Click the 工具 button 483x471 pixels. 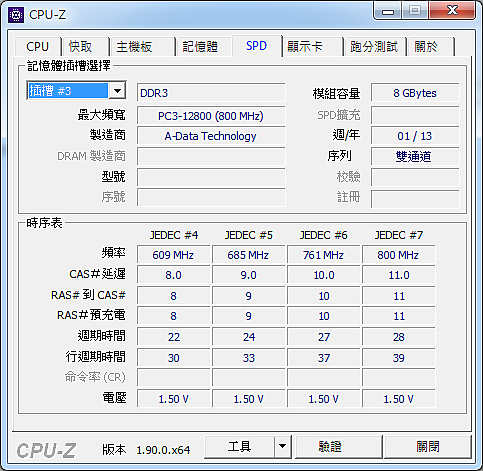[239, 446]
